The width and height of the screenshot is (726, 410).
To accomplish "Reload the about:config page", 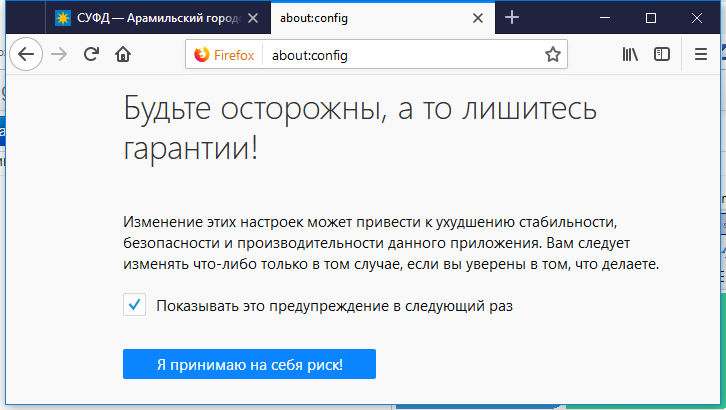I will (91, 55).
